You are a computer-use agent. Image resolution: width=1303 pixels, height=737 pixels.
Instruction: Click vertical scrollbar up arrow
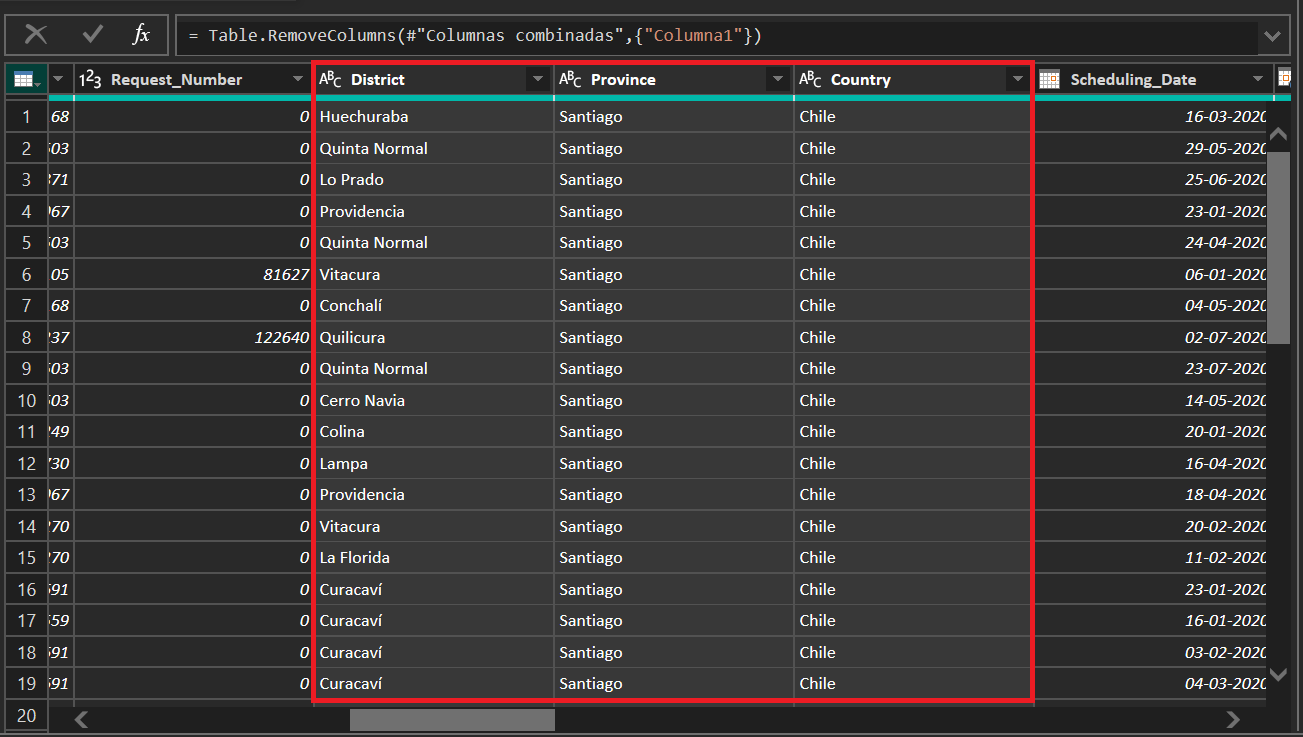(x=1278, y=133)
